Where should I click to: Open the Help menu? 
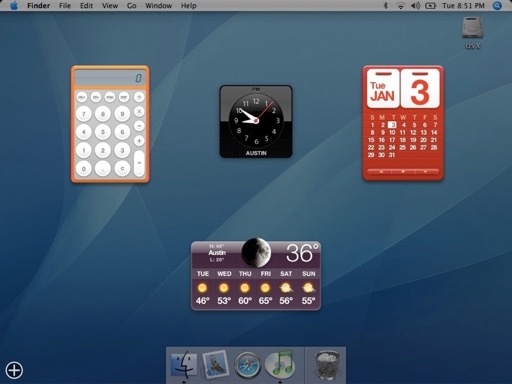click(x=188, y=6)
